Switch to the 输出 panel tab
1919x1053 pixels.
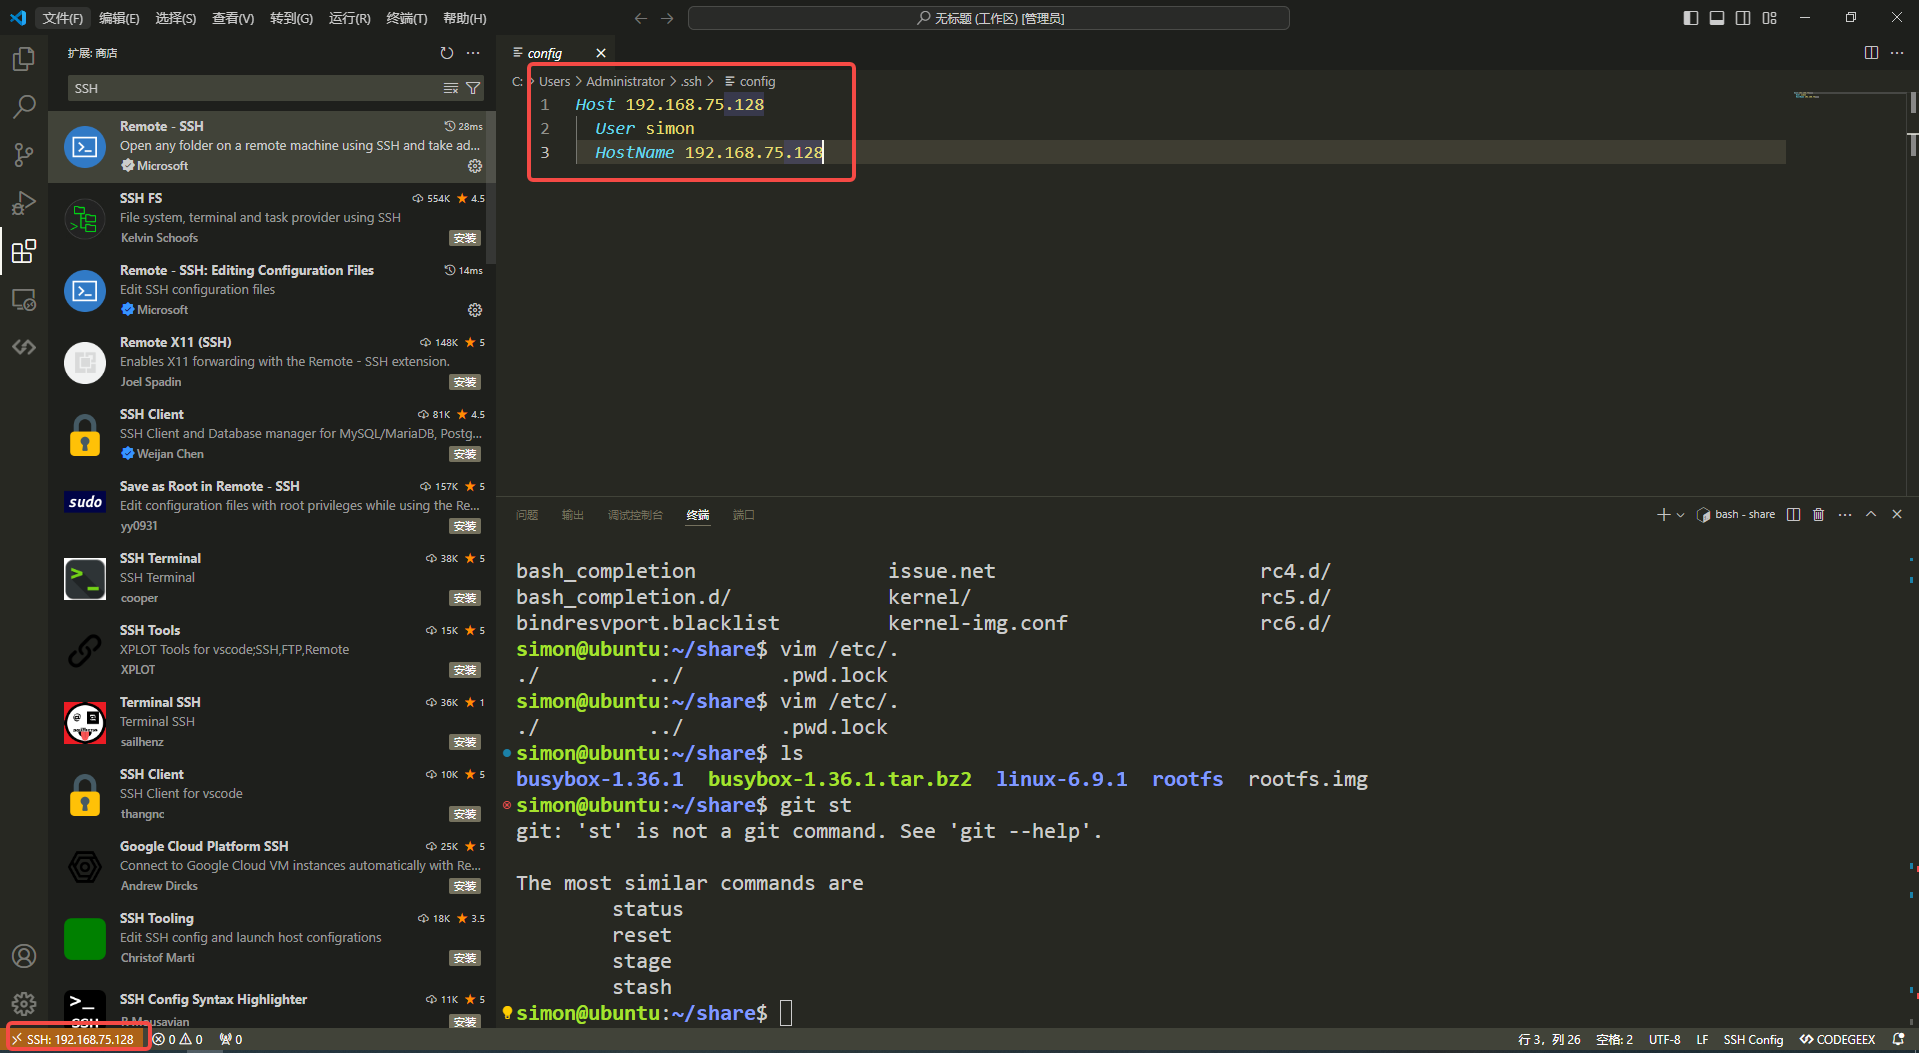click(x=572, y=515)
